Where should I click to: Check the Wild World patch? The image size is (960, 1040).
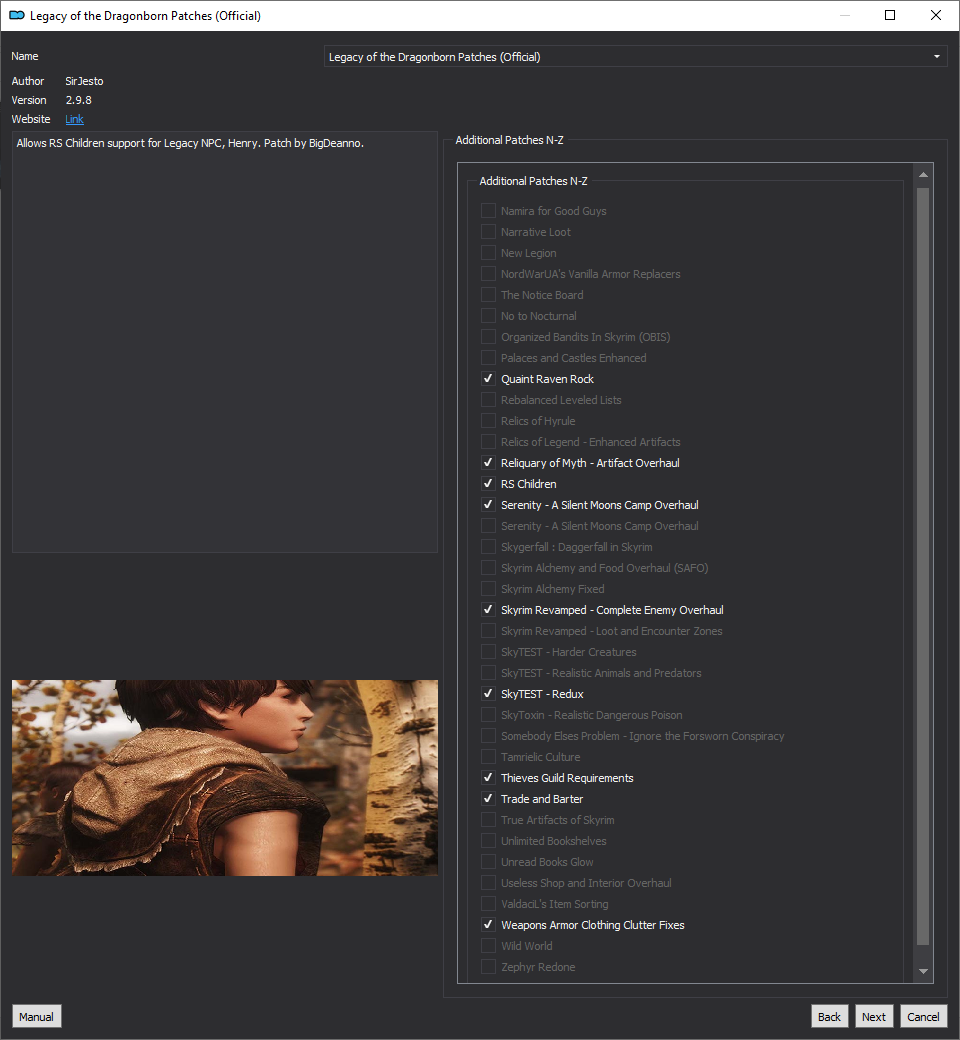488,946
